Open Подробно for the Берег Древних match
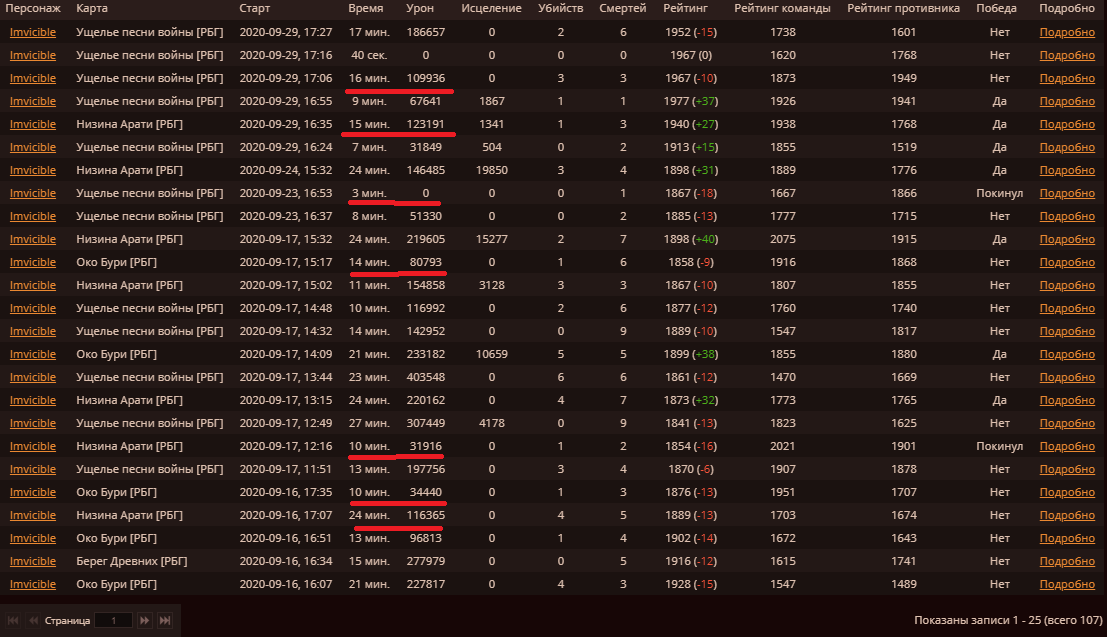This screenshot has height=637, width=1107. 1067,561
